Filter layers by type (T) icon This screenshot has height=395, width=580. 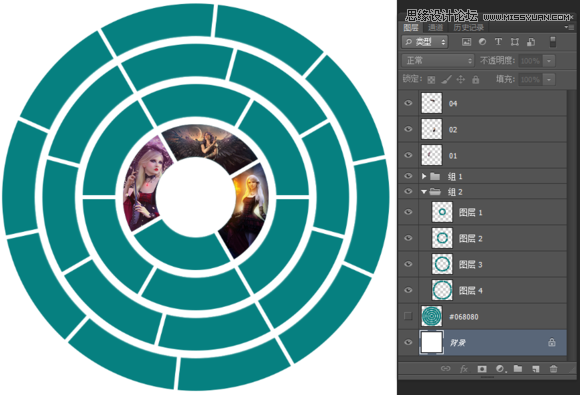(498, 42)
